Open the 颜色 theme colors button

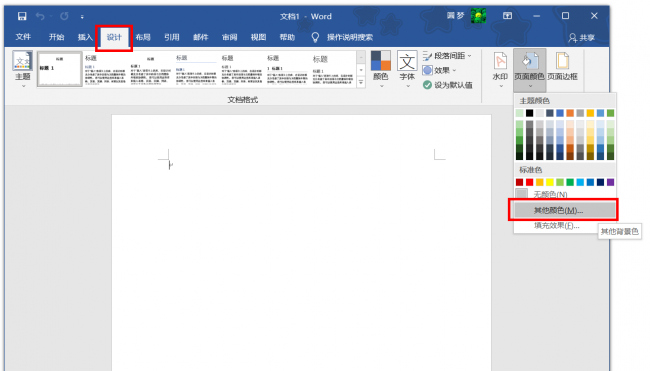[x=381, y=69]
